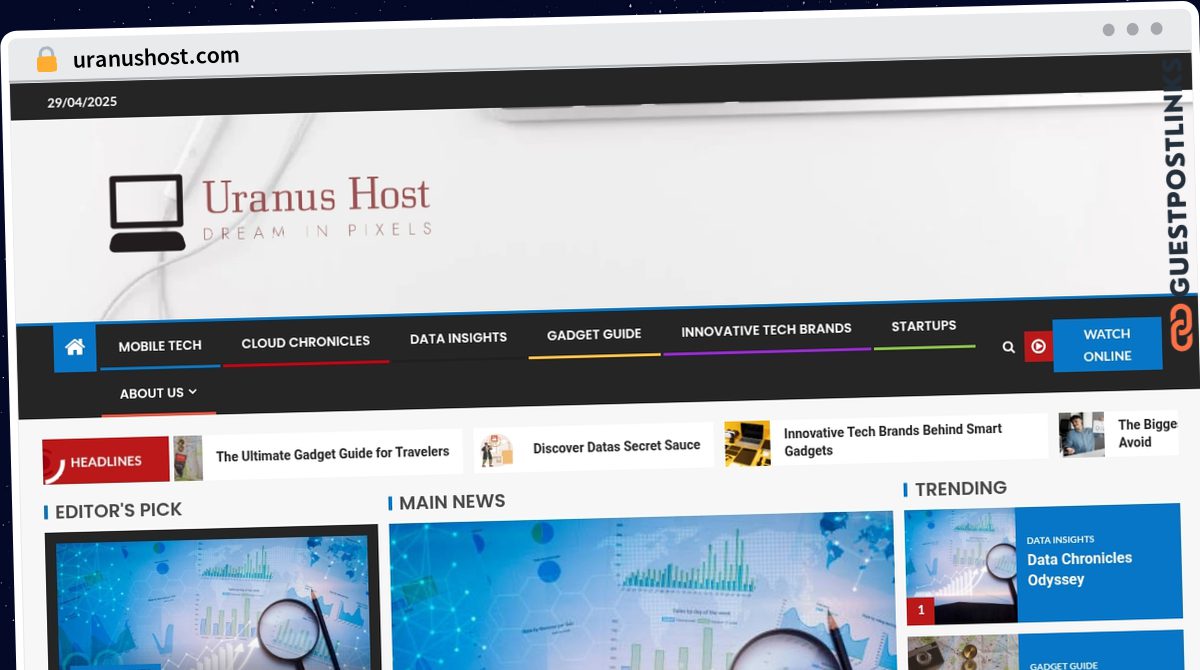Open the Data Insights menu item
The image size is (1200, 670).
click(458, 338)
